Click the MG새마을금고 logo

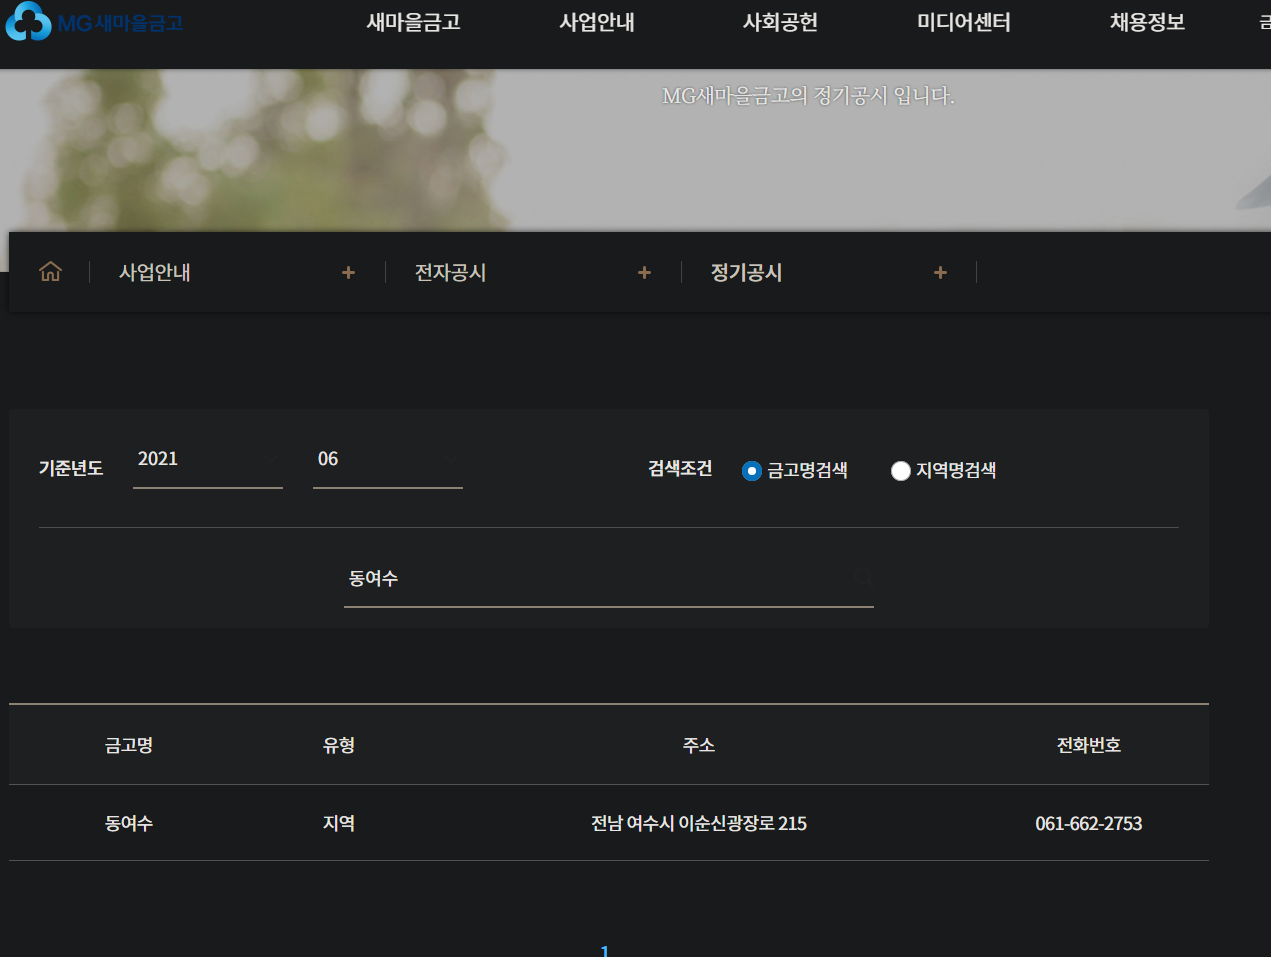[x=94, y=22]
